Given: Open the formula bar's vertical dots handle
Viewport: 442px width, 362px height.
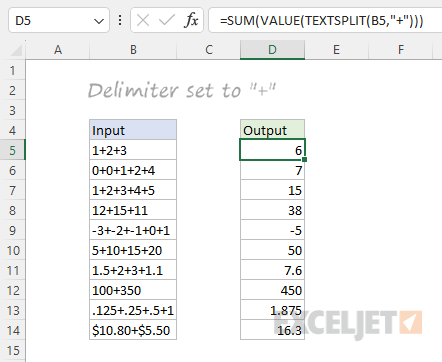Looking at the screenshot, I should [x=120, y=20].
